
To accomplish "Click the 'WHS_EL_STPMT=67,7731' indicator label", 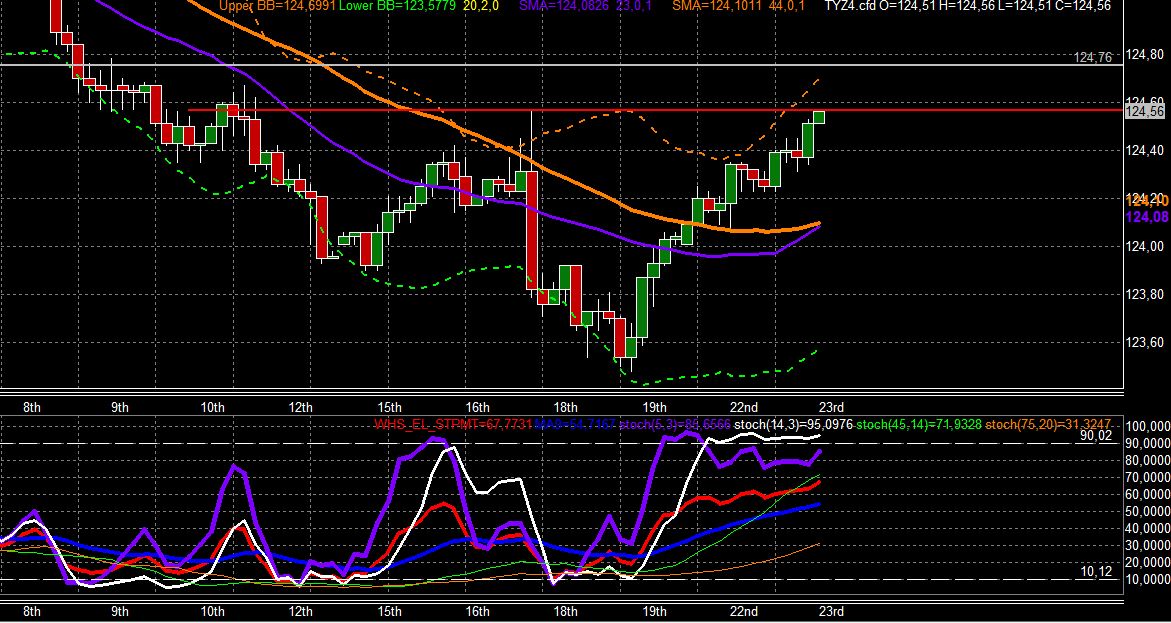I will pos(453,425).
